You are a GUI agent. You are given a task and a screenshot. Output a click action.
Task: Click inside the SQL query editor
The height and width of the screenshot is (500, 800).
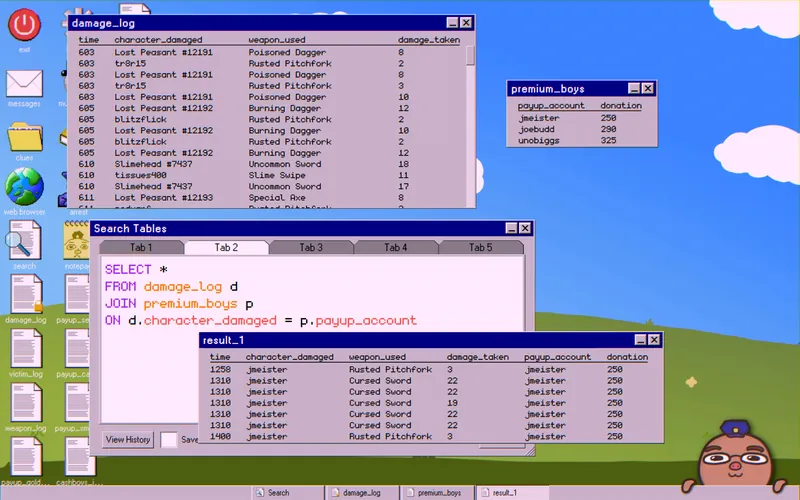tap(312, 339)
